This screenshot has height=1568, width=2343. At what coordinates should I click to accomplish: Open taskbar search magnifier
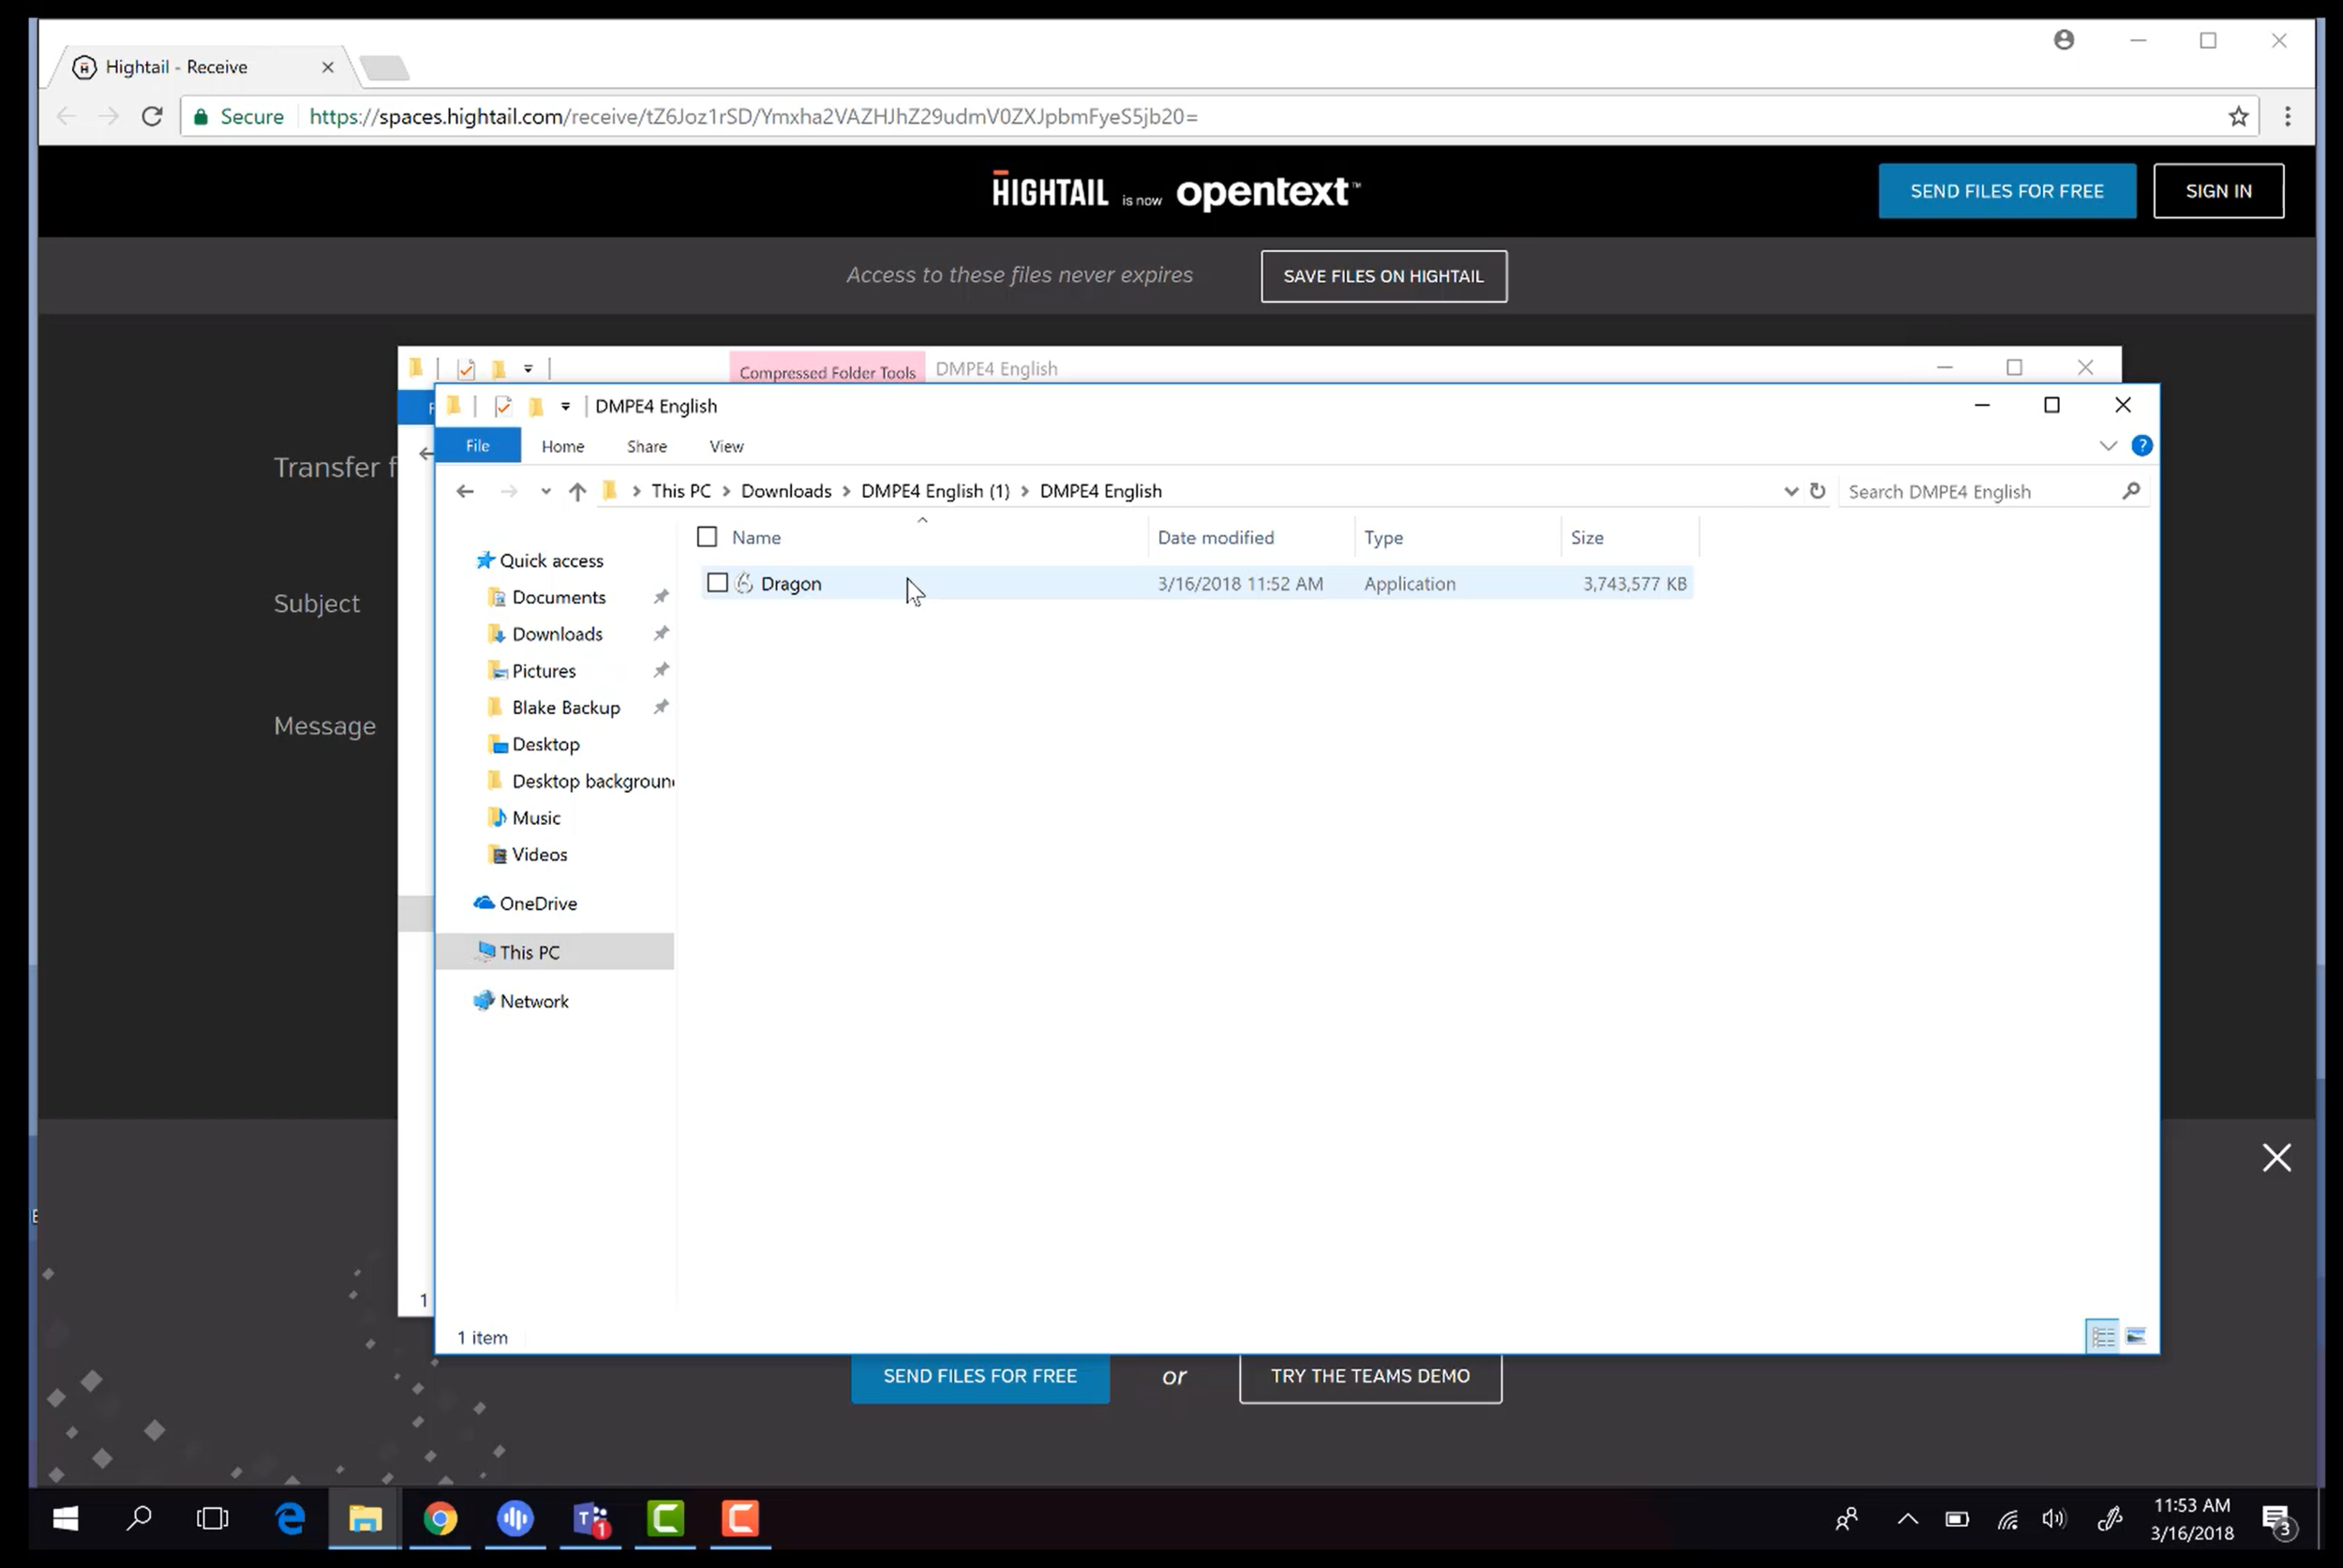tap(139, 1519)
